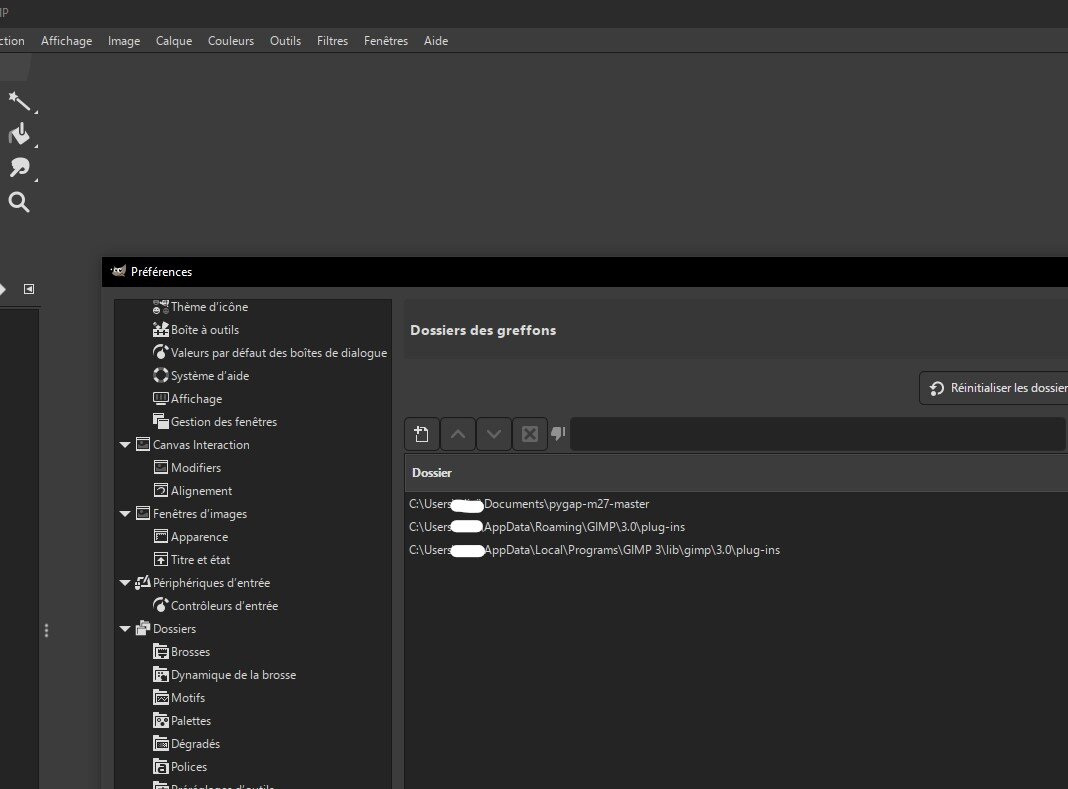
Task: Click the Motifs folder icon
Action: (161, 698)
